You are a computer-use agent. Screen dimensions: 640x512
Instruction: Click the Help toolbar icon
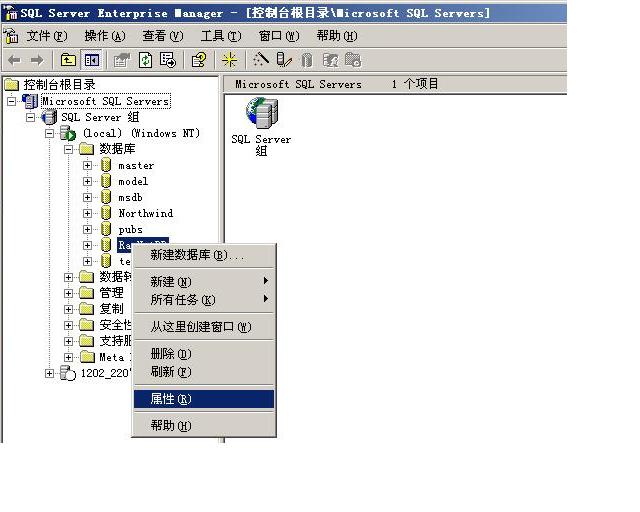click(199, 60)
